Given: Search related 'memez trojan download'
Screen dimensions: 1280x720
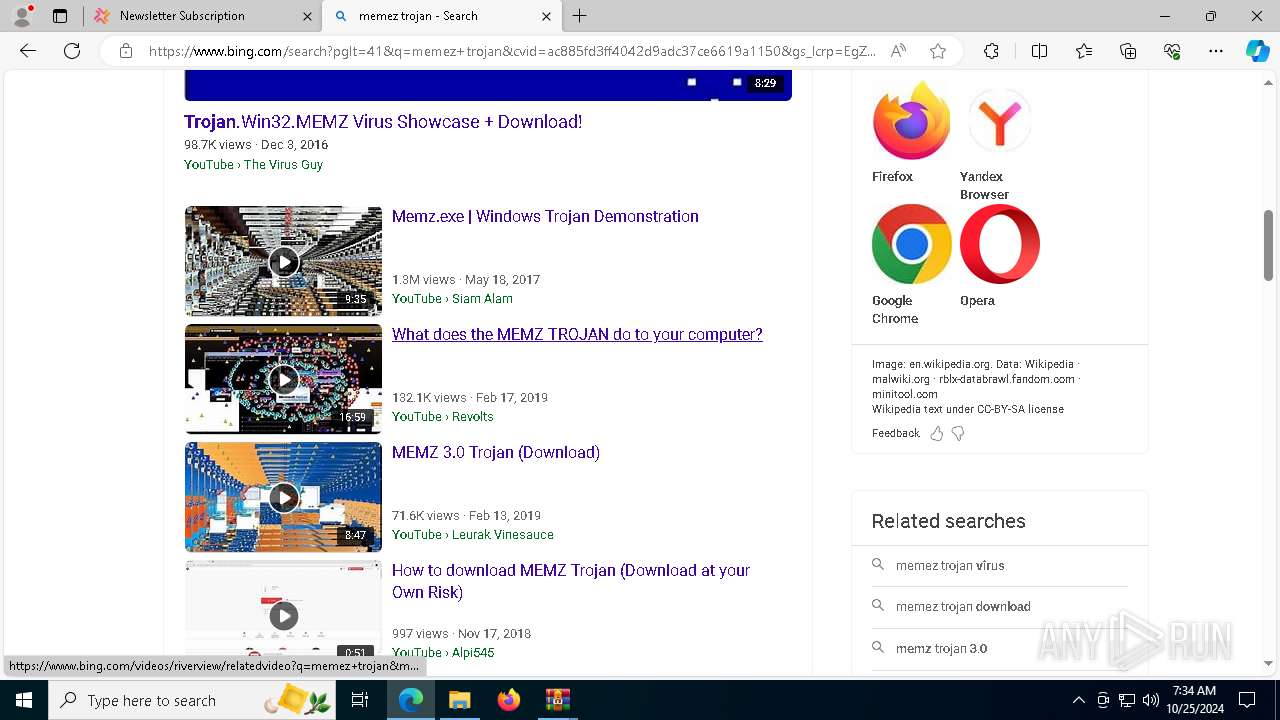Looking at the screenshot, I should coord(963,606).
